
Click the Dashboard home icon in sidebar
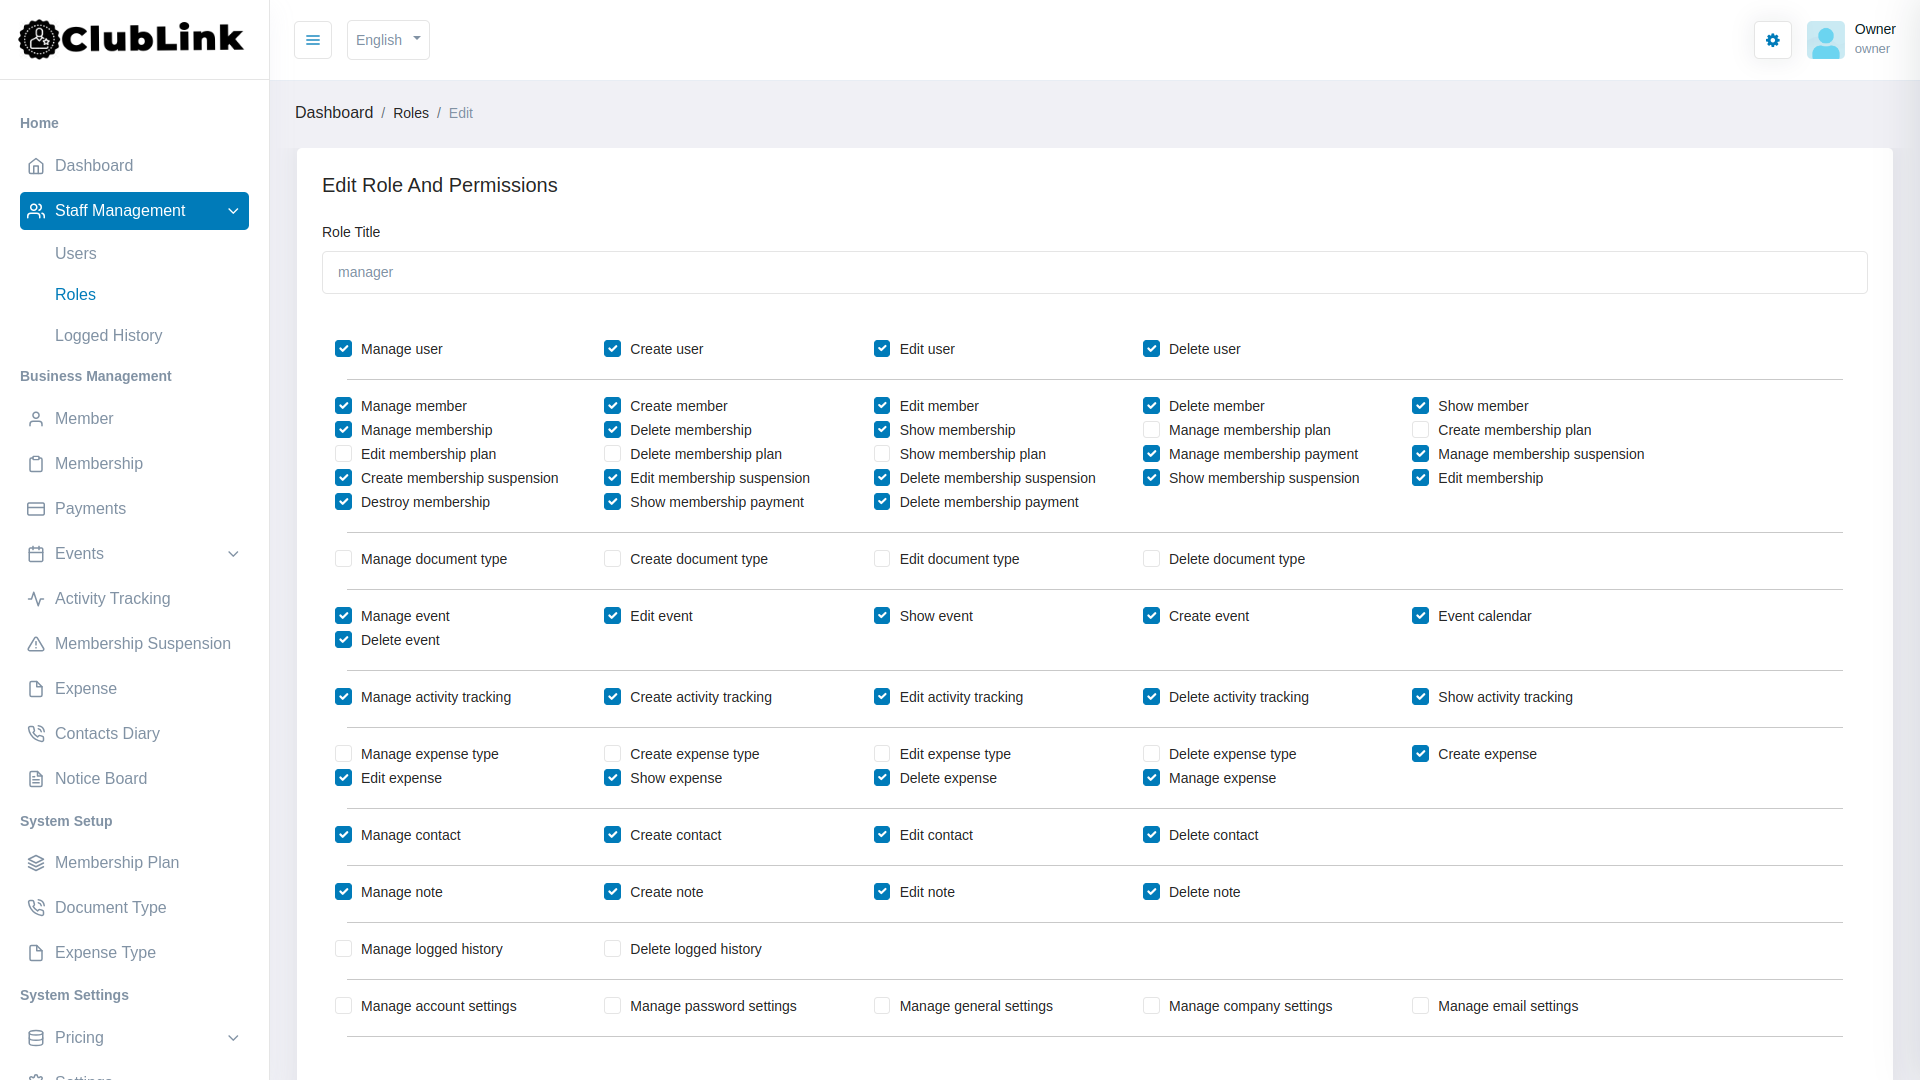(36, 166)
